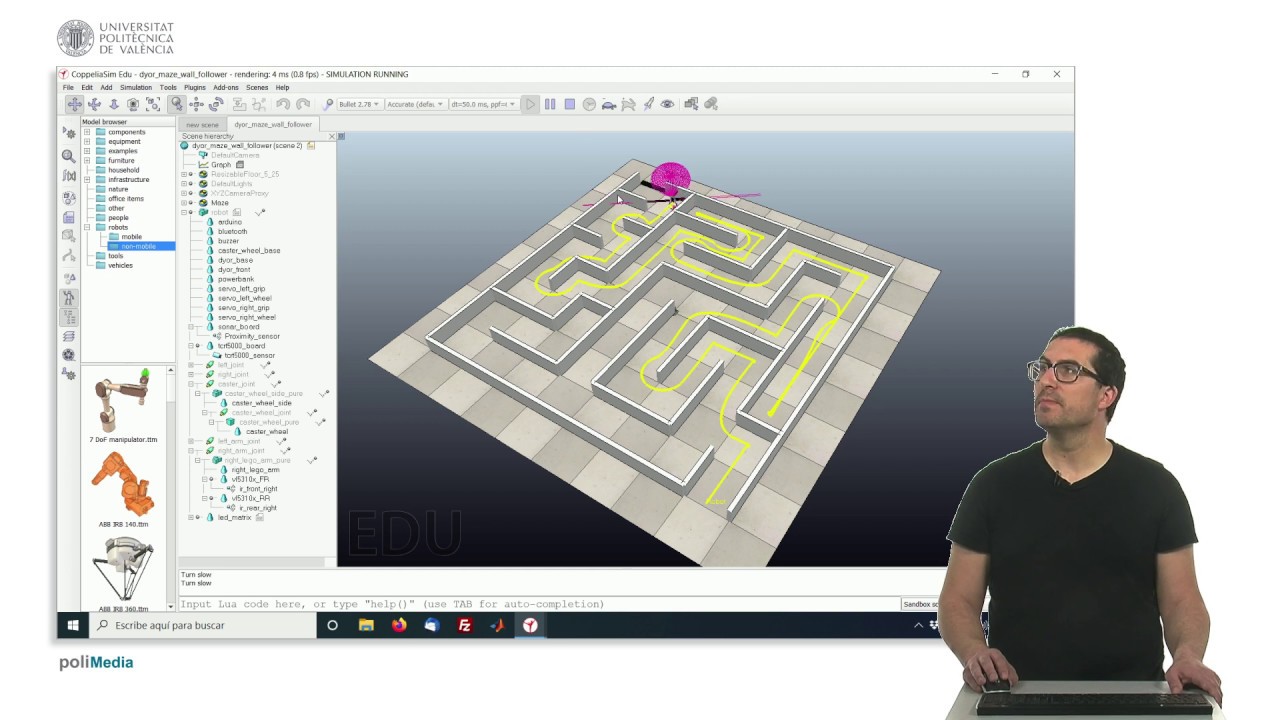The image size is (1280, 720).
Task: Select the camera rotate tool
Action: tap(94, 104)
